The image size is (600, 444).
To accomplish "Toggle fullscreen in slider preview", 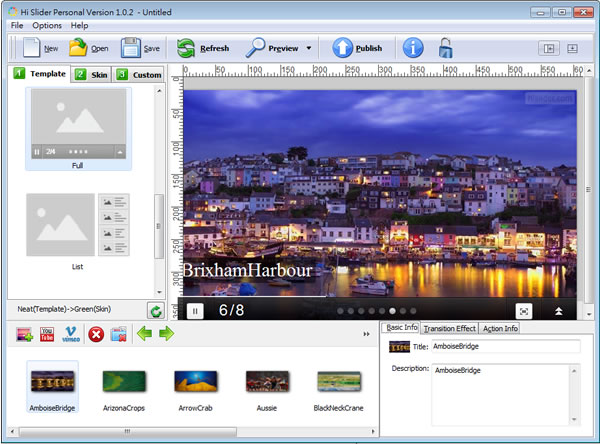I will pos(523,311).
